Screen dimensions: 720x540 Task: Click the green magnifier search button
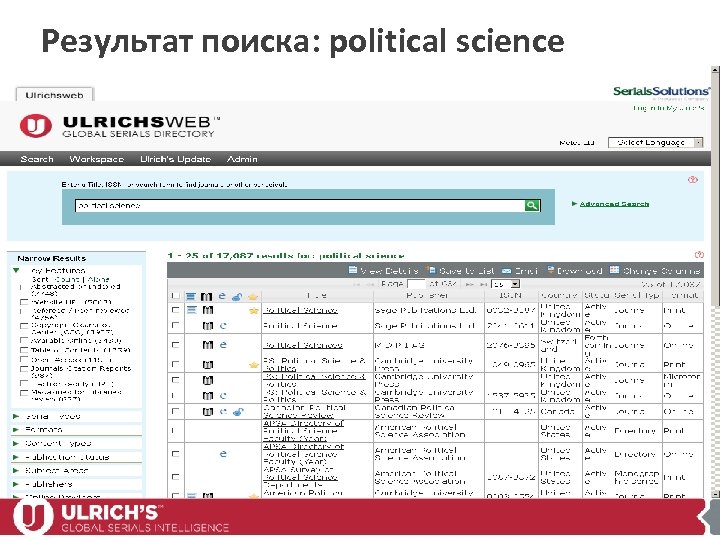(x=532, y=205)
